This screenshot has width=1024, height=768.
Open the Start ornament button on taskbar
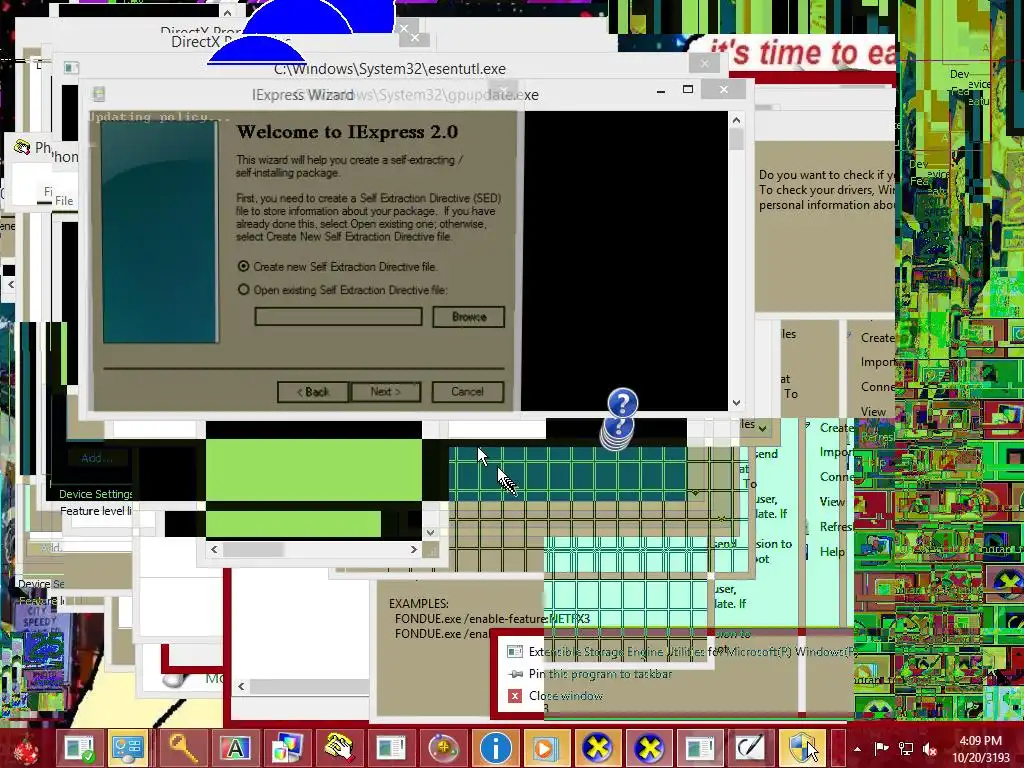click(26, 748)
